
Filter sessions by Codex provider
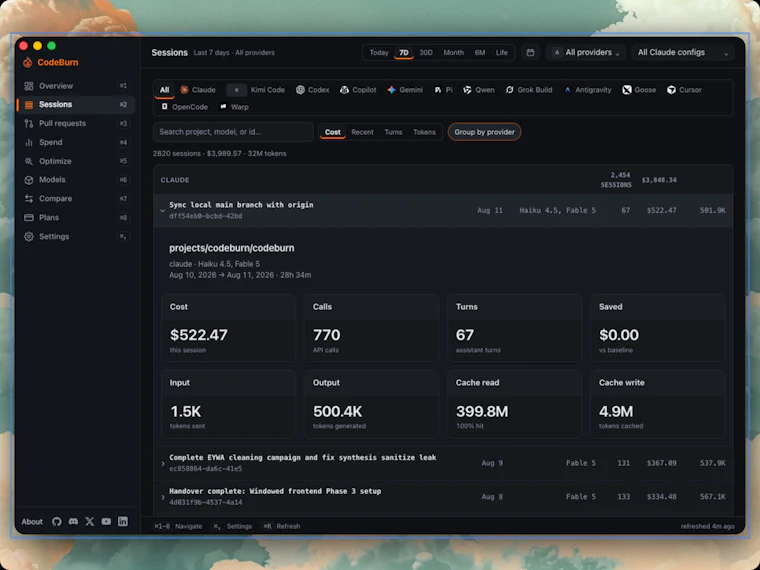(x=313, y=90)
